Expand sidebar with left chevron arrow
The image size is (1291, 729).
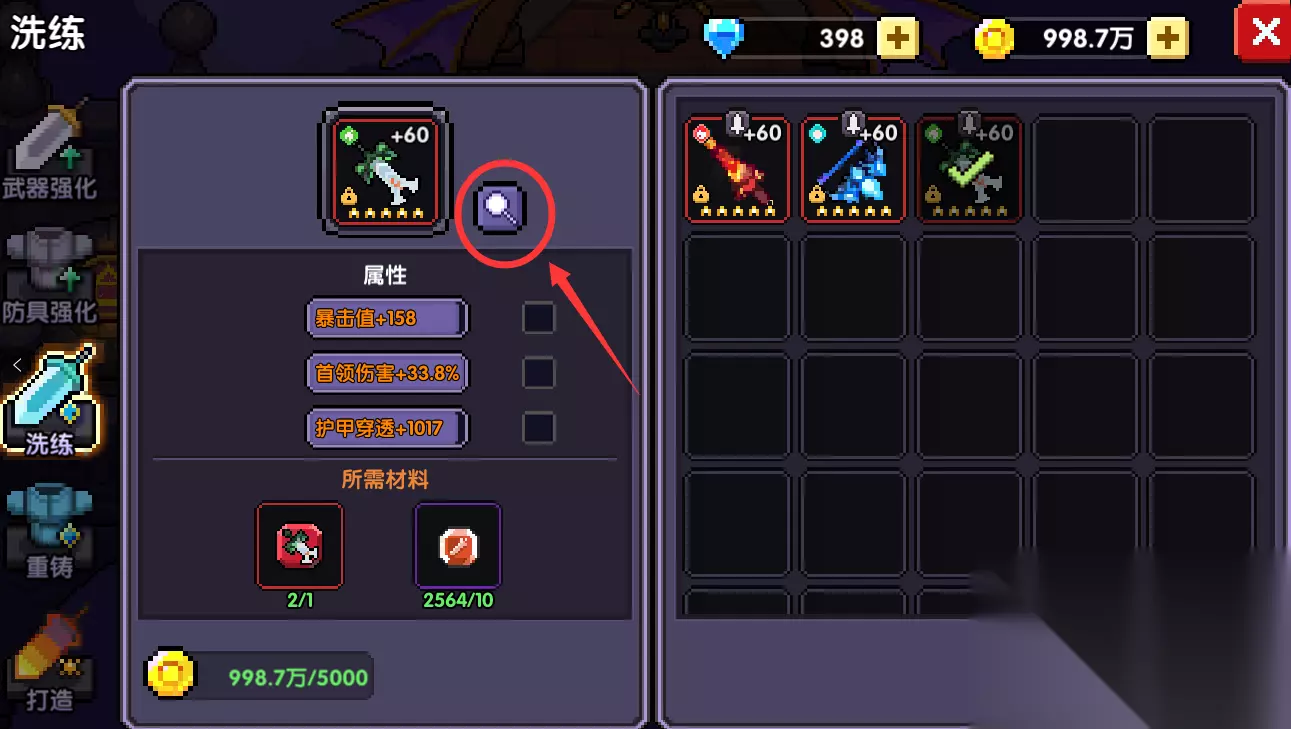pos(17,365)
